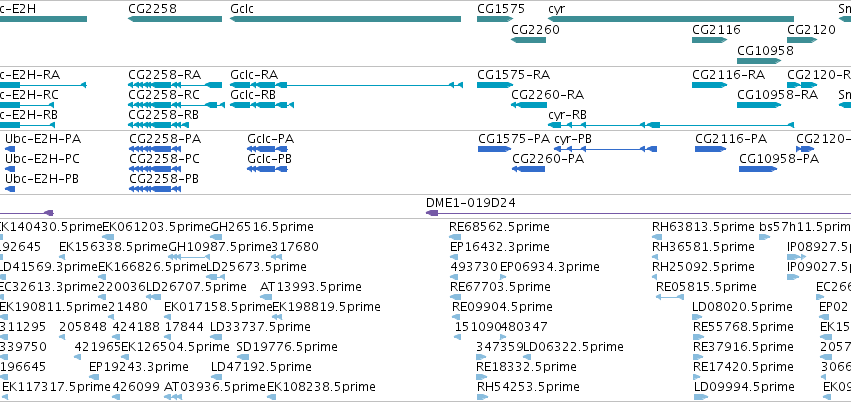The width and height of the screenshot is (851, 402).
Task: Select the CG2258 gene arrow
Action: coord(175,19)
